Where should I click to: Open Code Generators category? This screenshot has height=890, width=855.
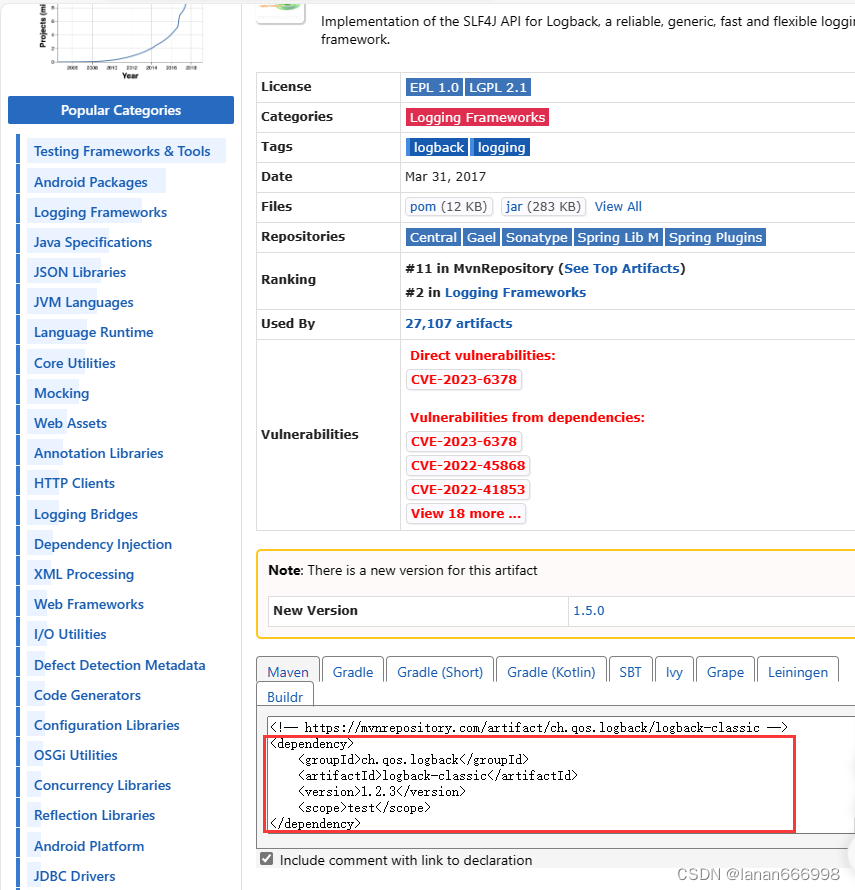87,695
